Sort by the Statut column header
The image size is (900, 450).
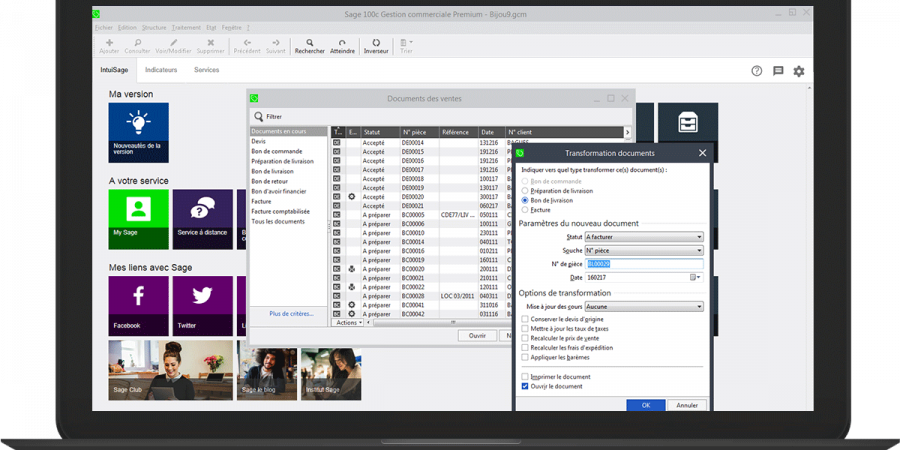(380, 133)
